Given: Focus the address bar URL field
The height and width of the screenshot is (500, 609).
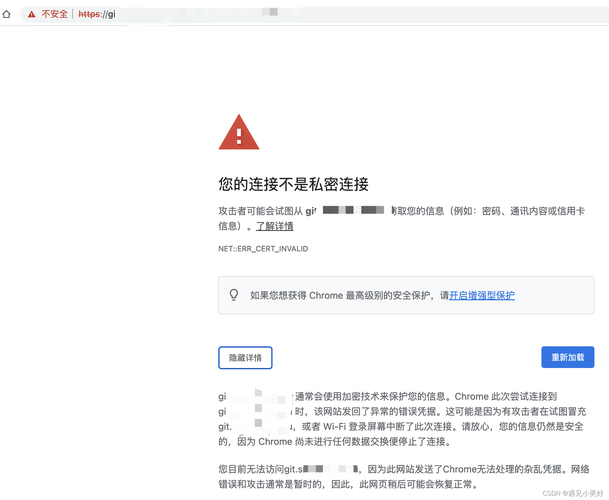Looking at the screenshot, I should pyautogui.click(x=315, y=14).
